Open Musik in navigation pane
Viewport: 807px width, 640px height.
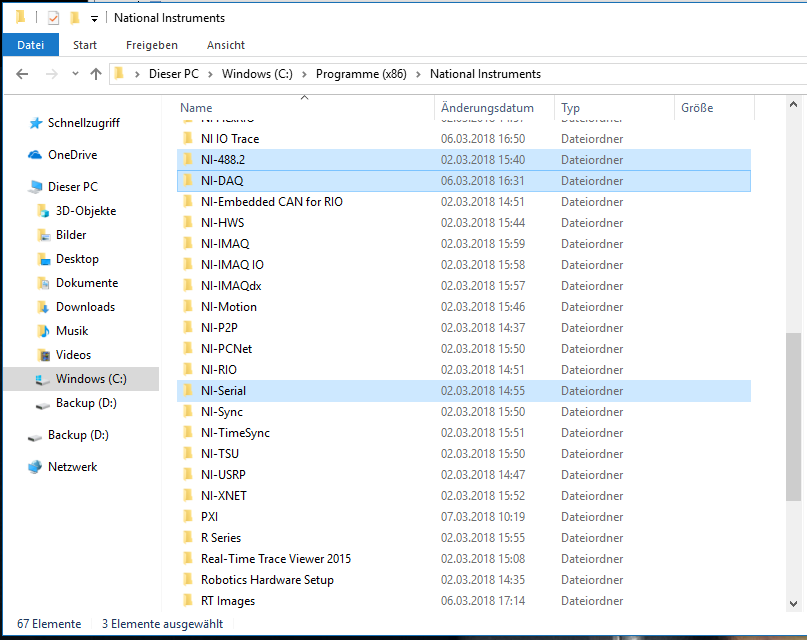[x=72, y=331]
